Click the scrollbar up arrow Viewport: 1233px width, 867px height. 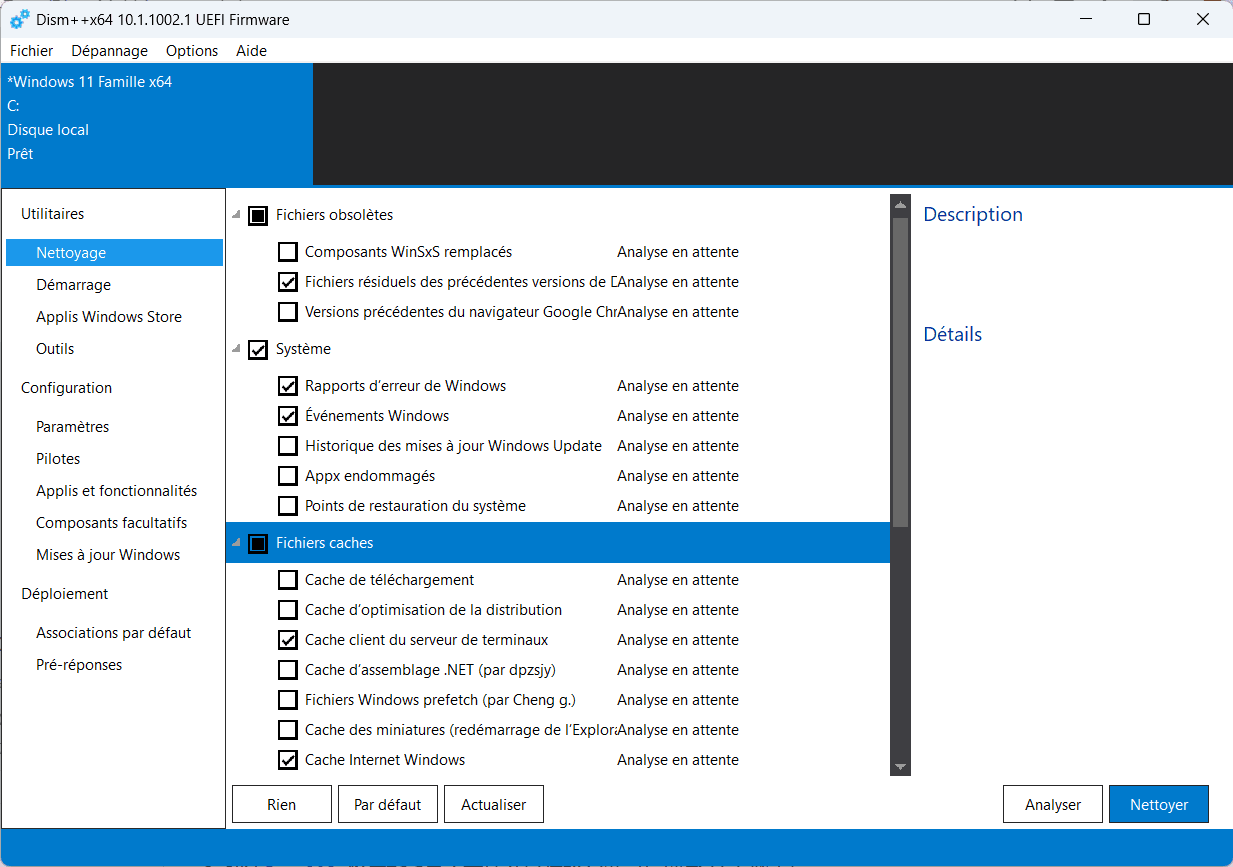tap(900, 205)
